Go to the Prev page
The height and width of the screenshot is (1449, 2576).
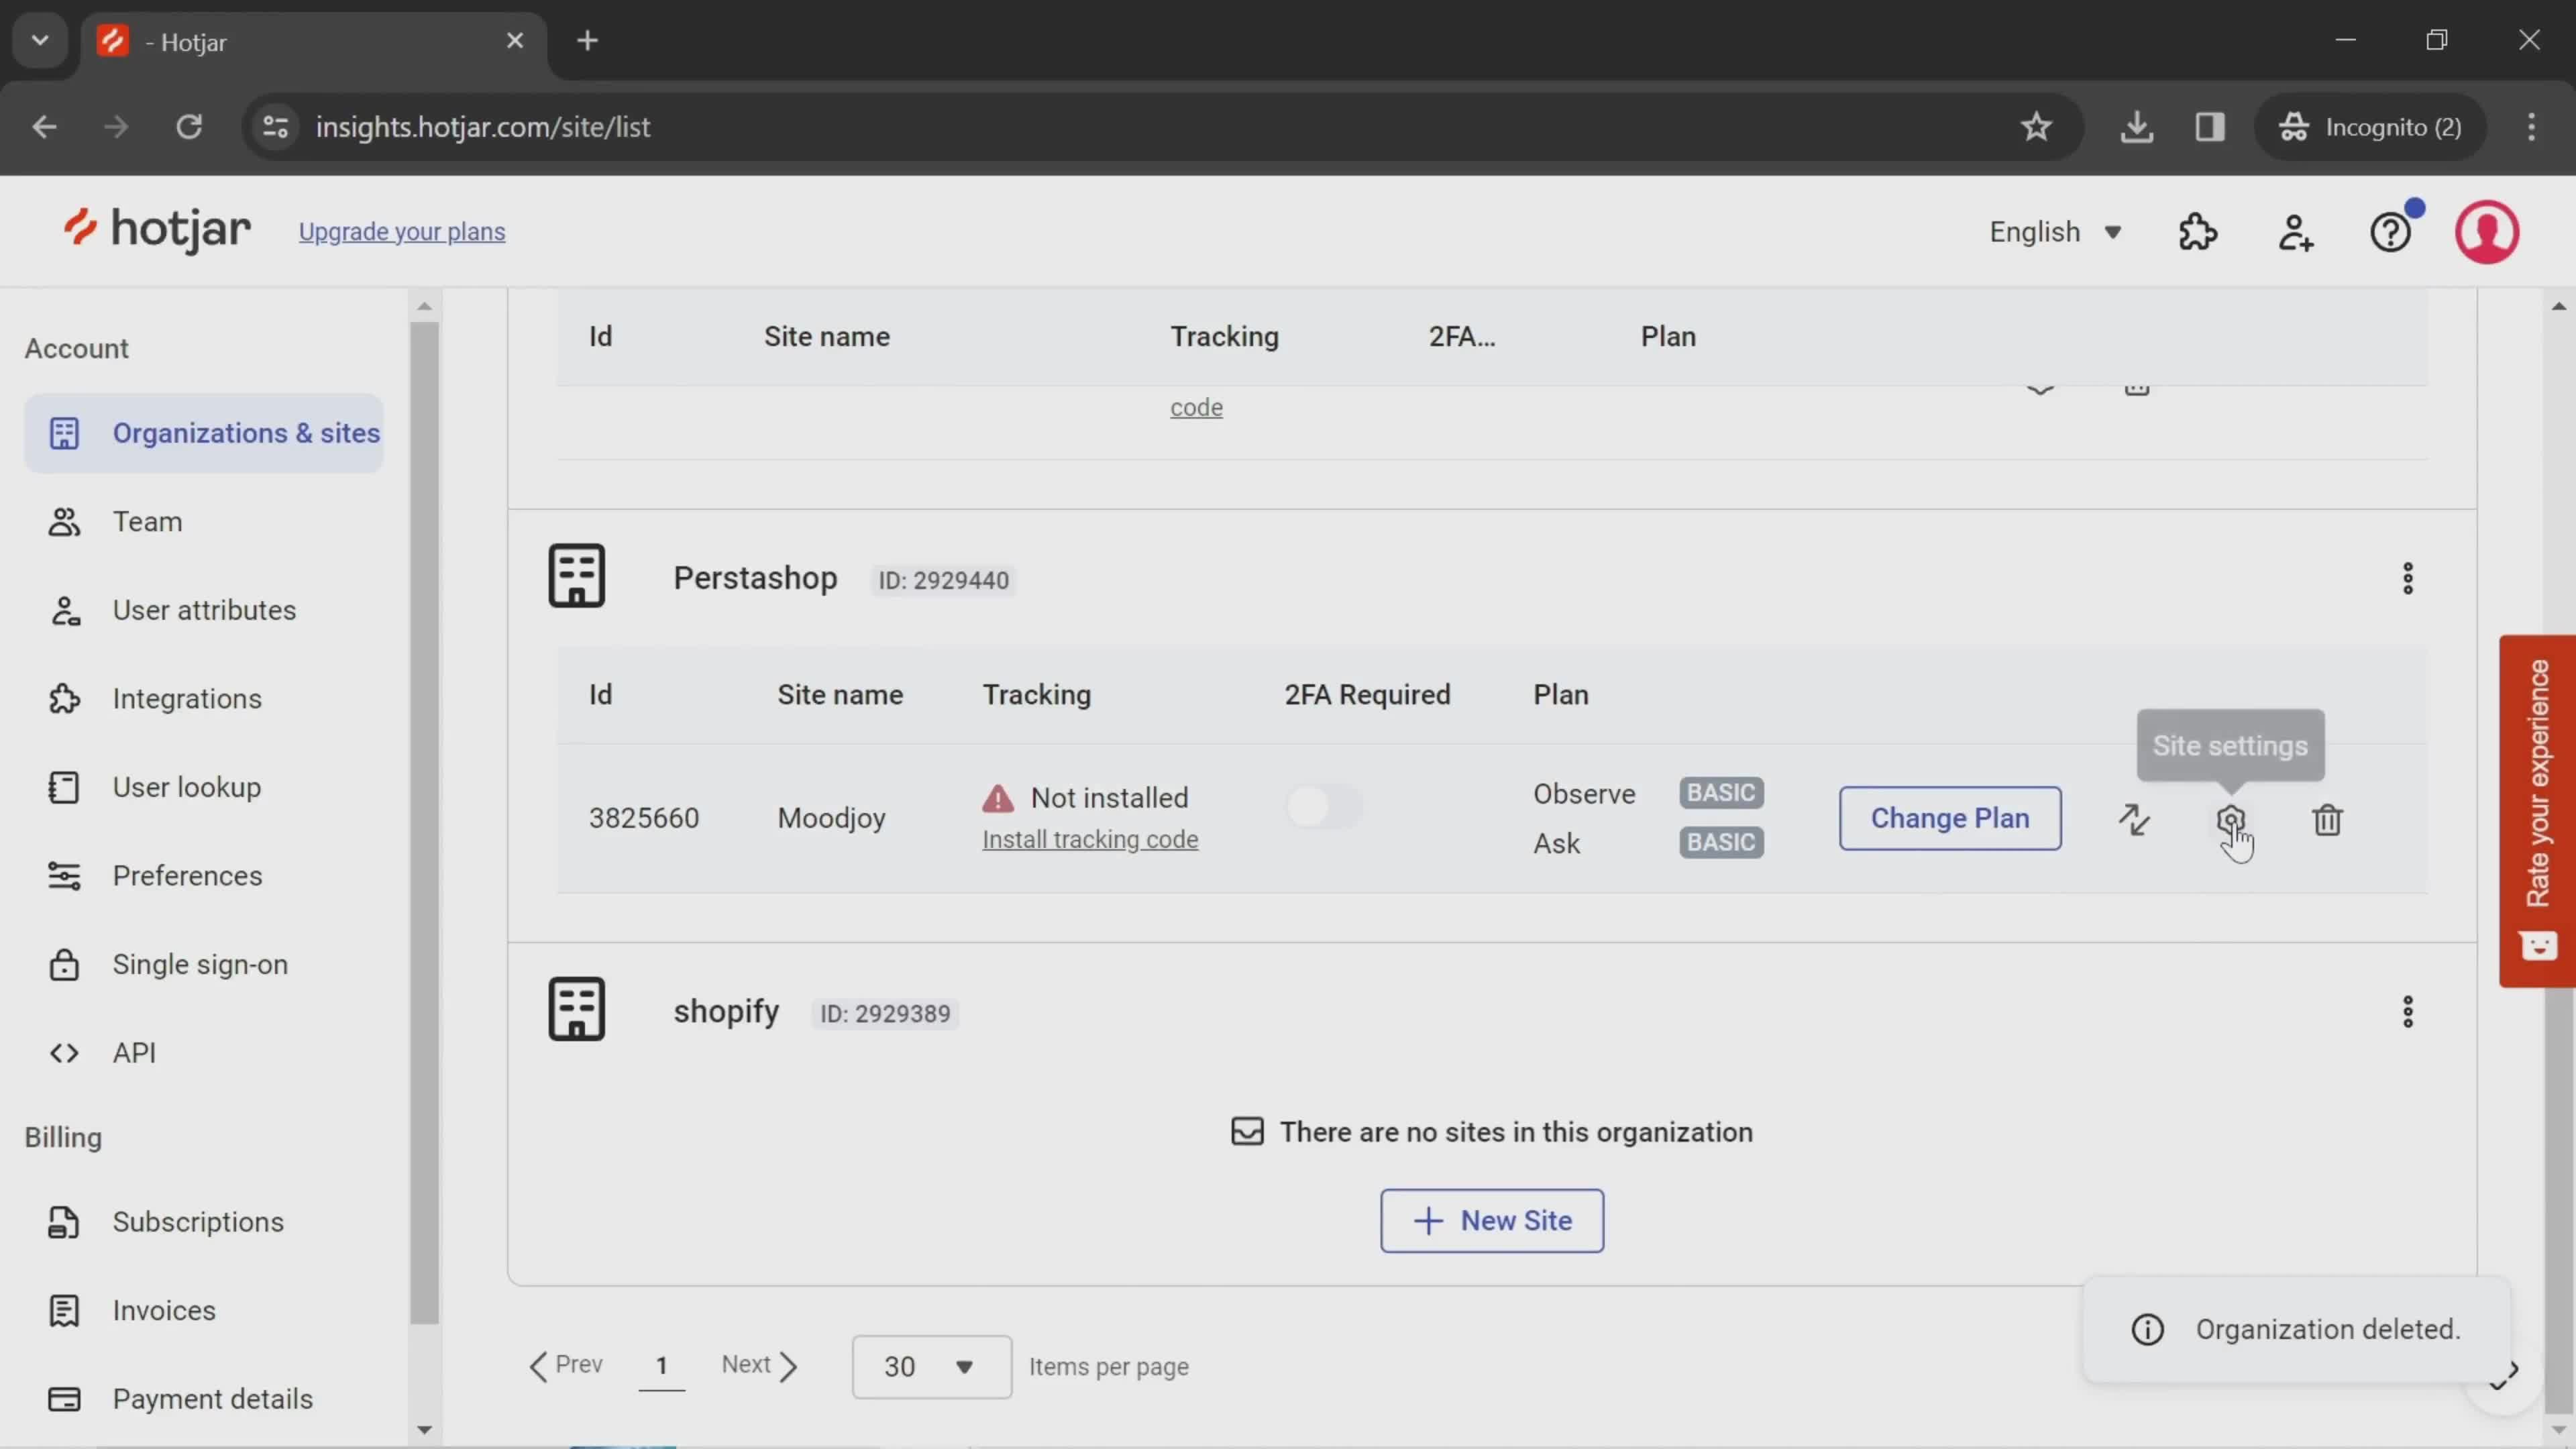pos(566,1365)
